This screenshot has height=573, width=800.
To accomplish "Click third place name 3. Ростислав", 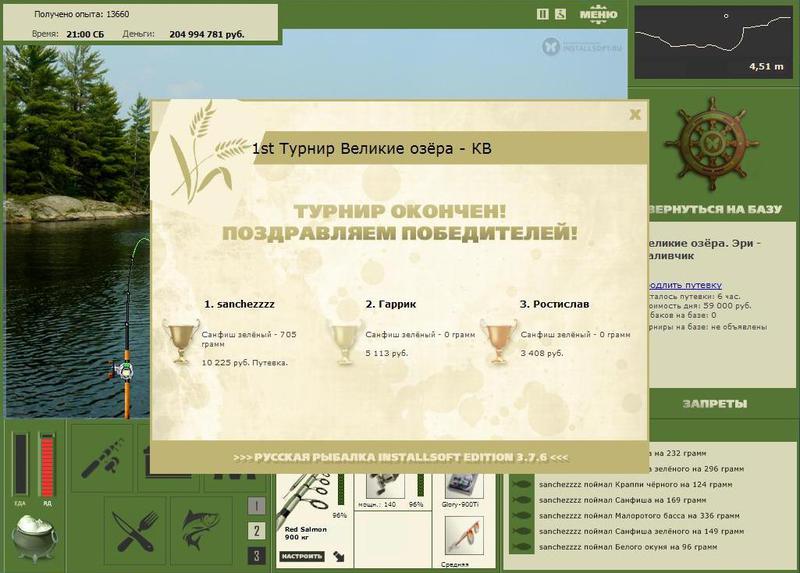I will pos(555,304).
